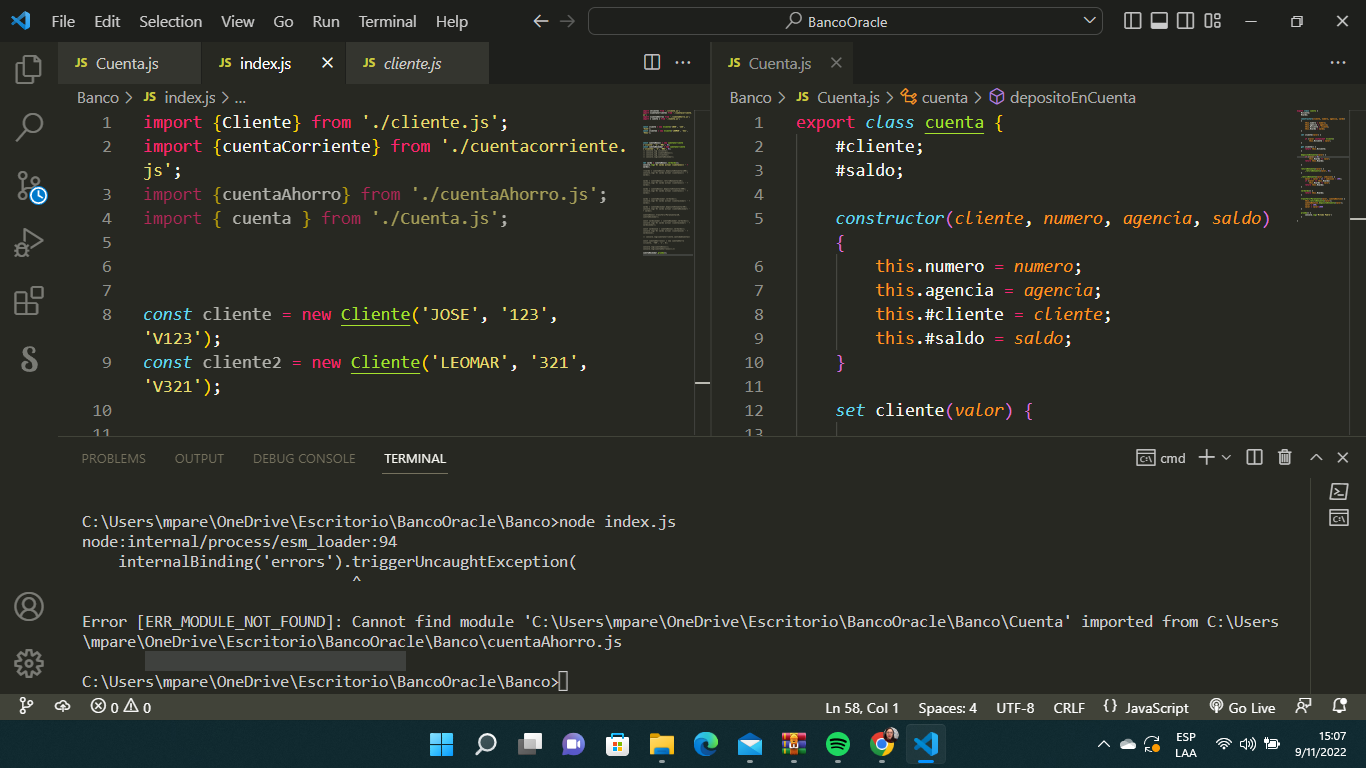Open the Go menu

point(283,21)
